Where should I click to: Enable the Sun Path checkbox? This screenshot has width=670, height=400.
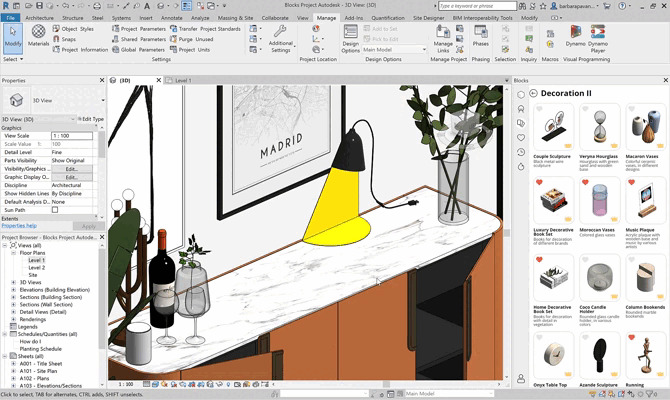56,210
